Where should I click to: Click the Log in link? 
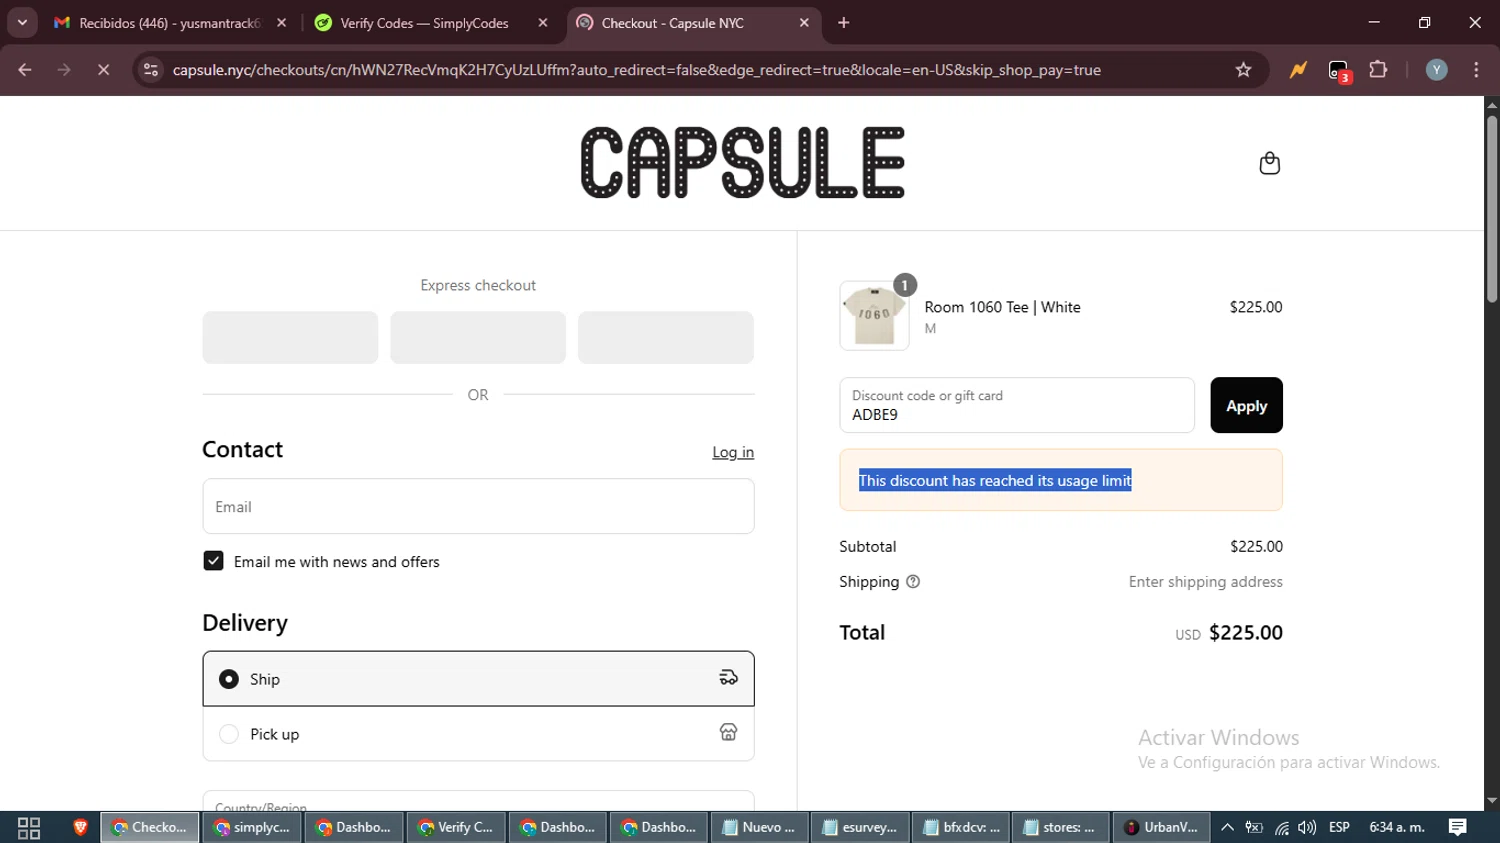tap(733, 452)
